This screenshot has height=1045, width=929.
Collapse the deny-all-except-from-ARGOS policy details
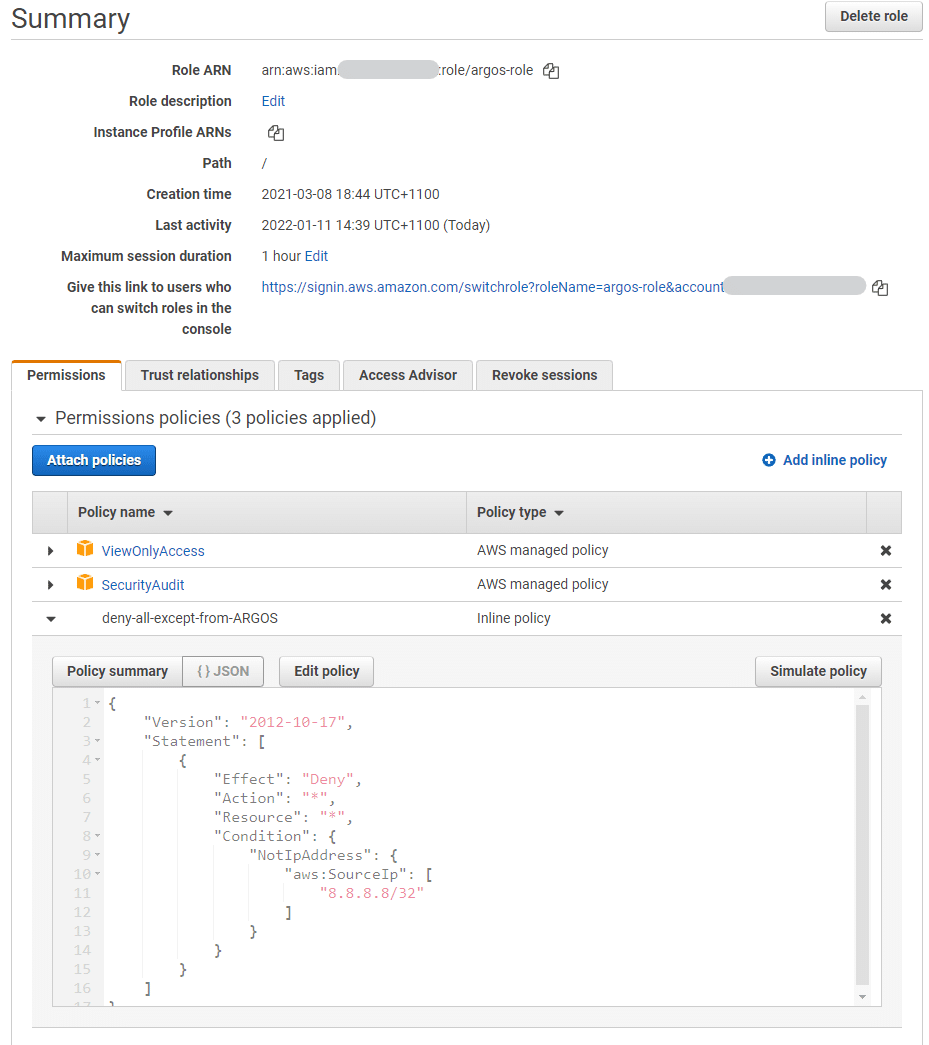point(50,617)
